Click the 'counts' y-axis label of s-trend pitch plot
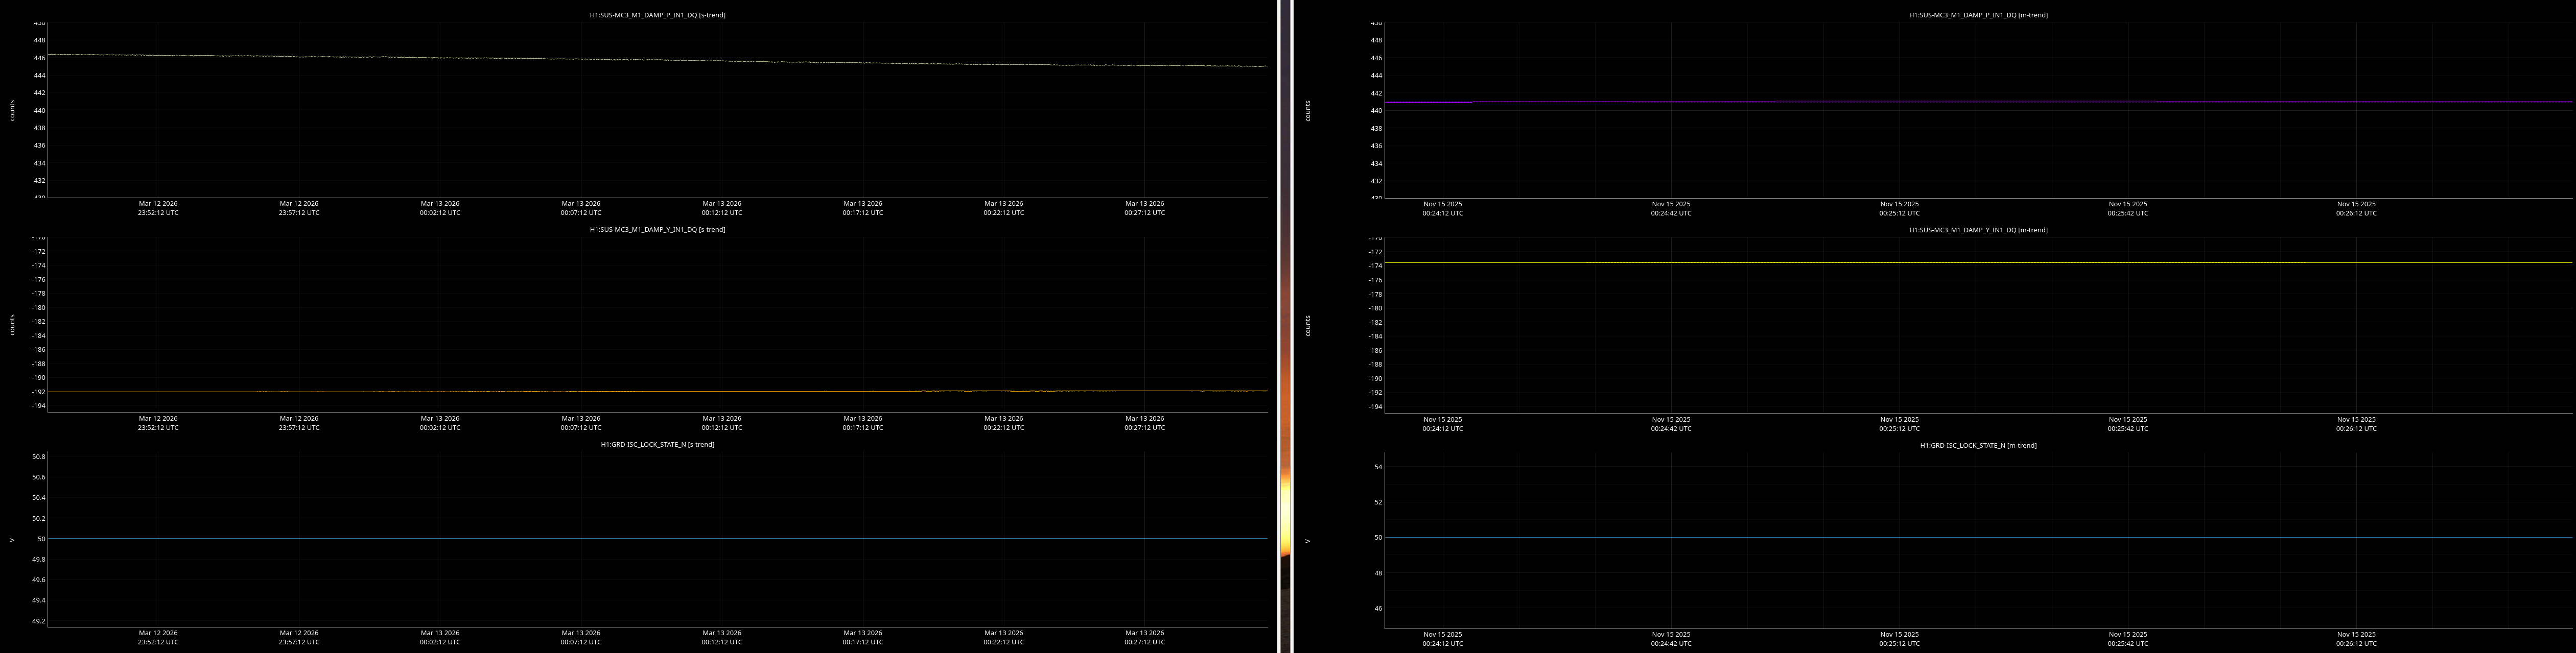 [x=12, y=110]
